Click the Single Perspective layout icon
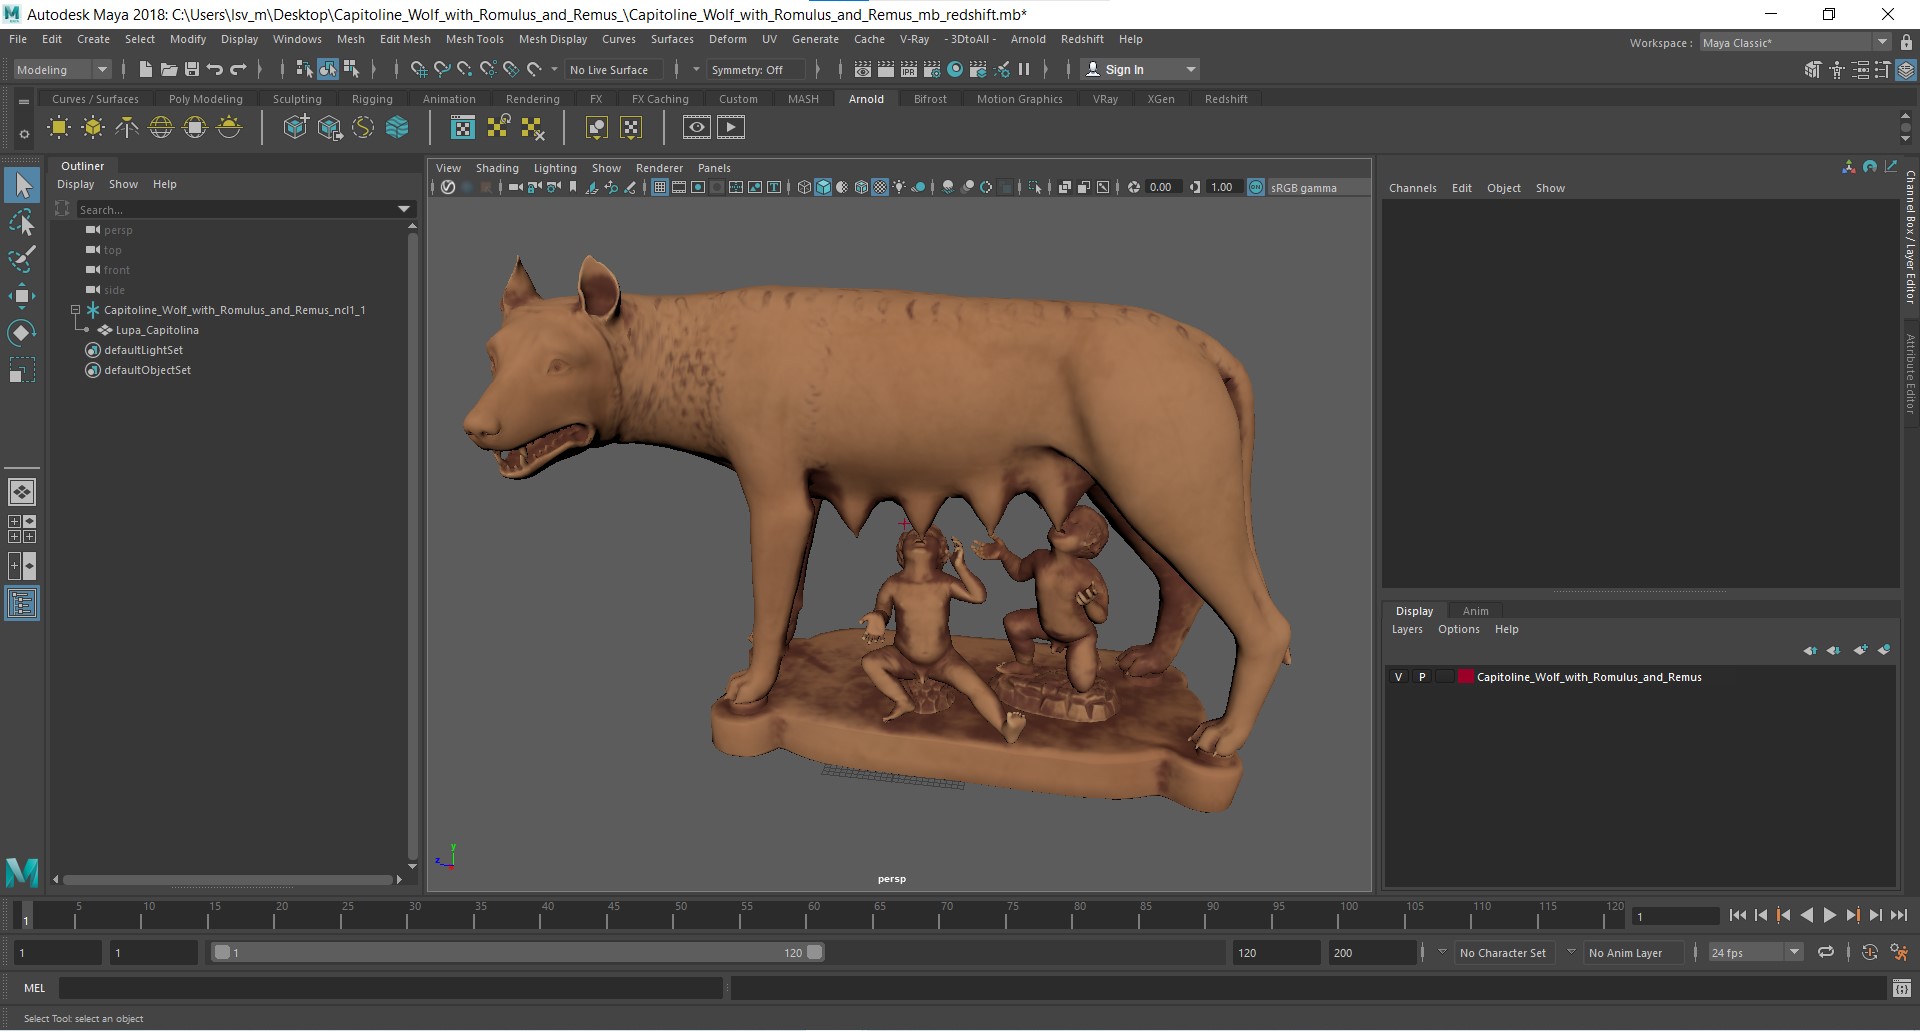Image resolution: width=1920 pixels, height=1031 pixels. point(22,492)
